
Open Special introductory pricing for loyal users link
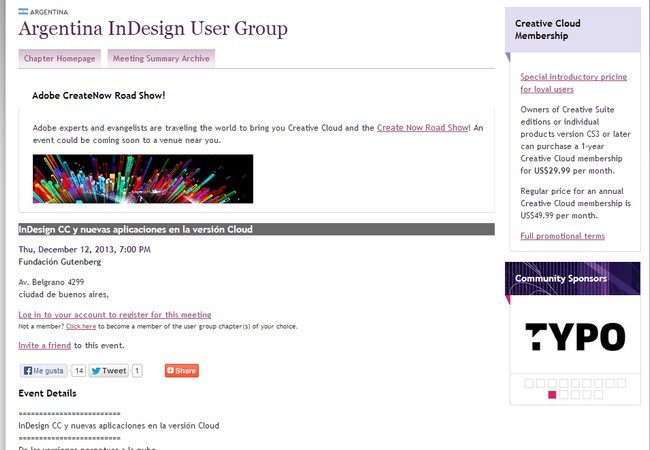tap(573, 83)
